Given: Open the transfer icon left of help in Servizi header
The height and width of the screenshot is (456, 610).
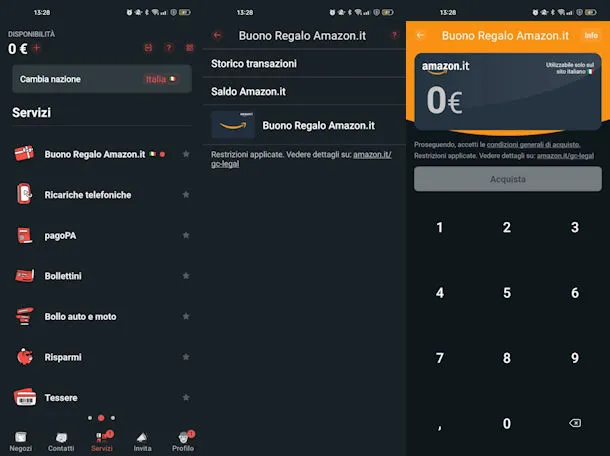Looking at the screenshot, I should [x=148, y=48].
